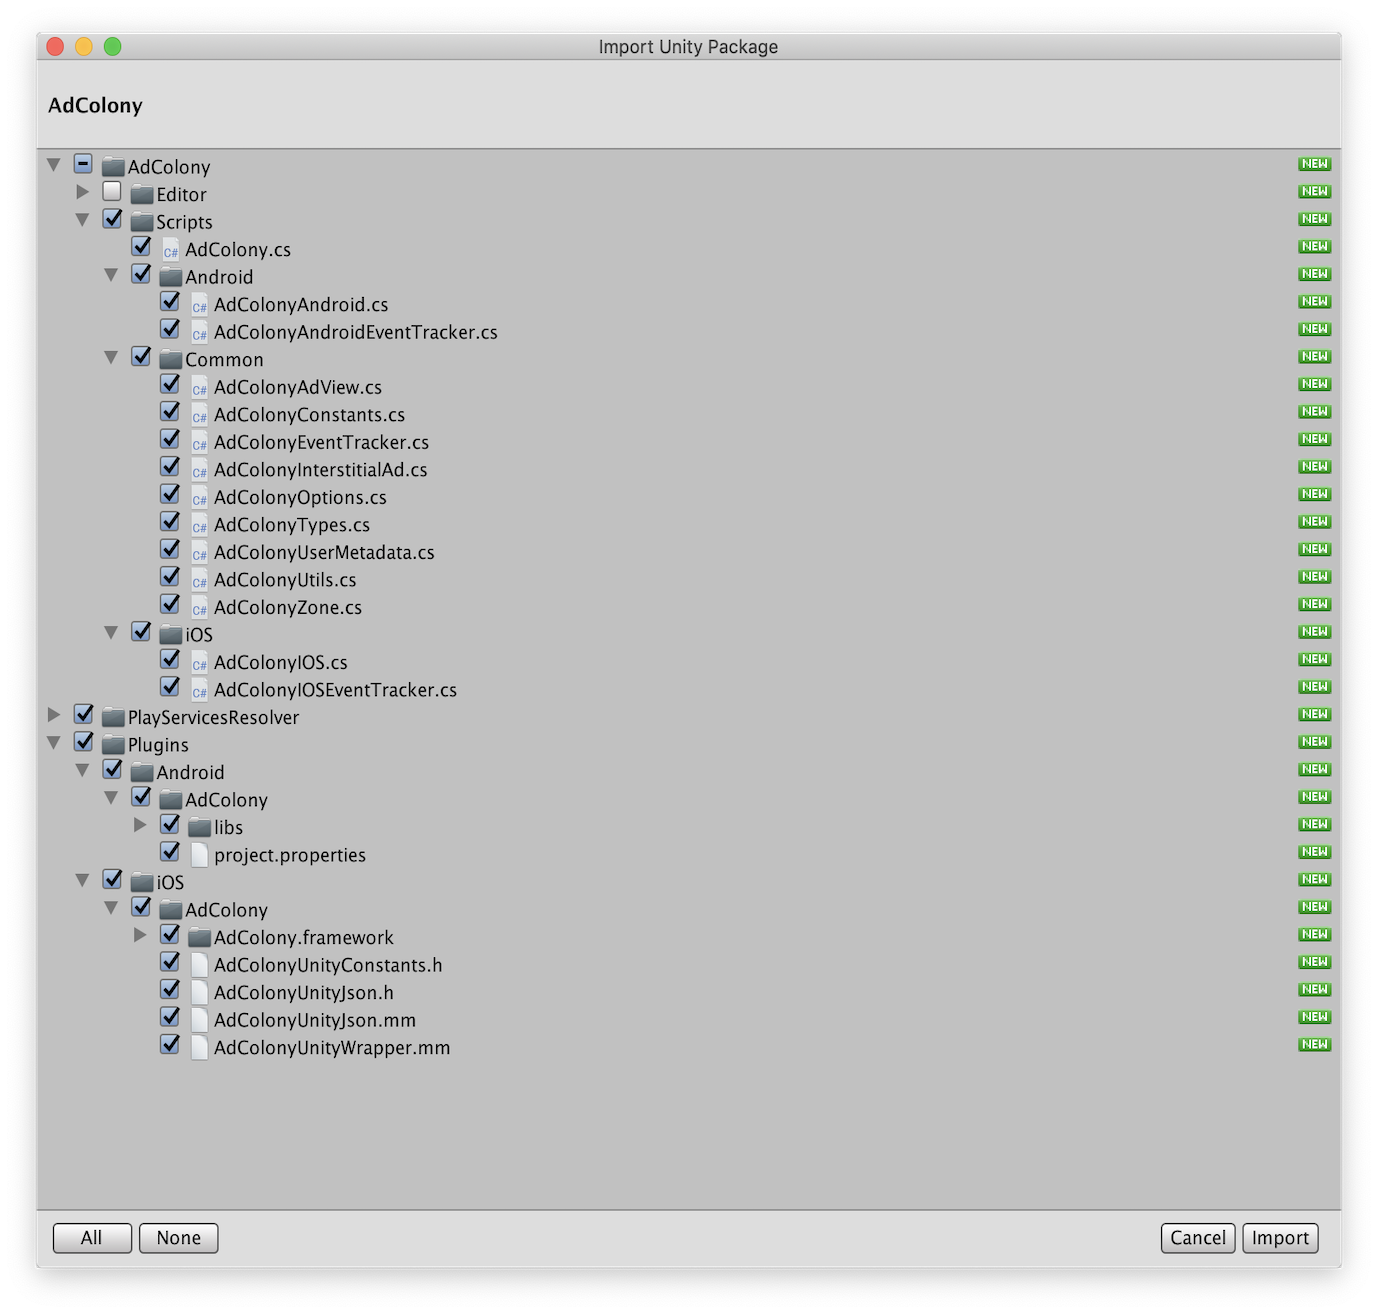This screenshot has width=1378, height=1314.
Task: Click the file icon of project.properties
Action: click(x=200, y=855)
